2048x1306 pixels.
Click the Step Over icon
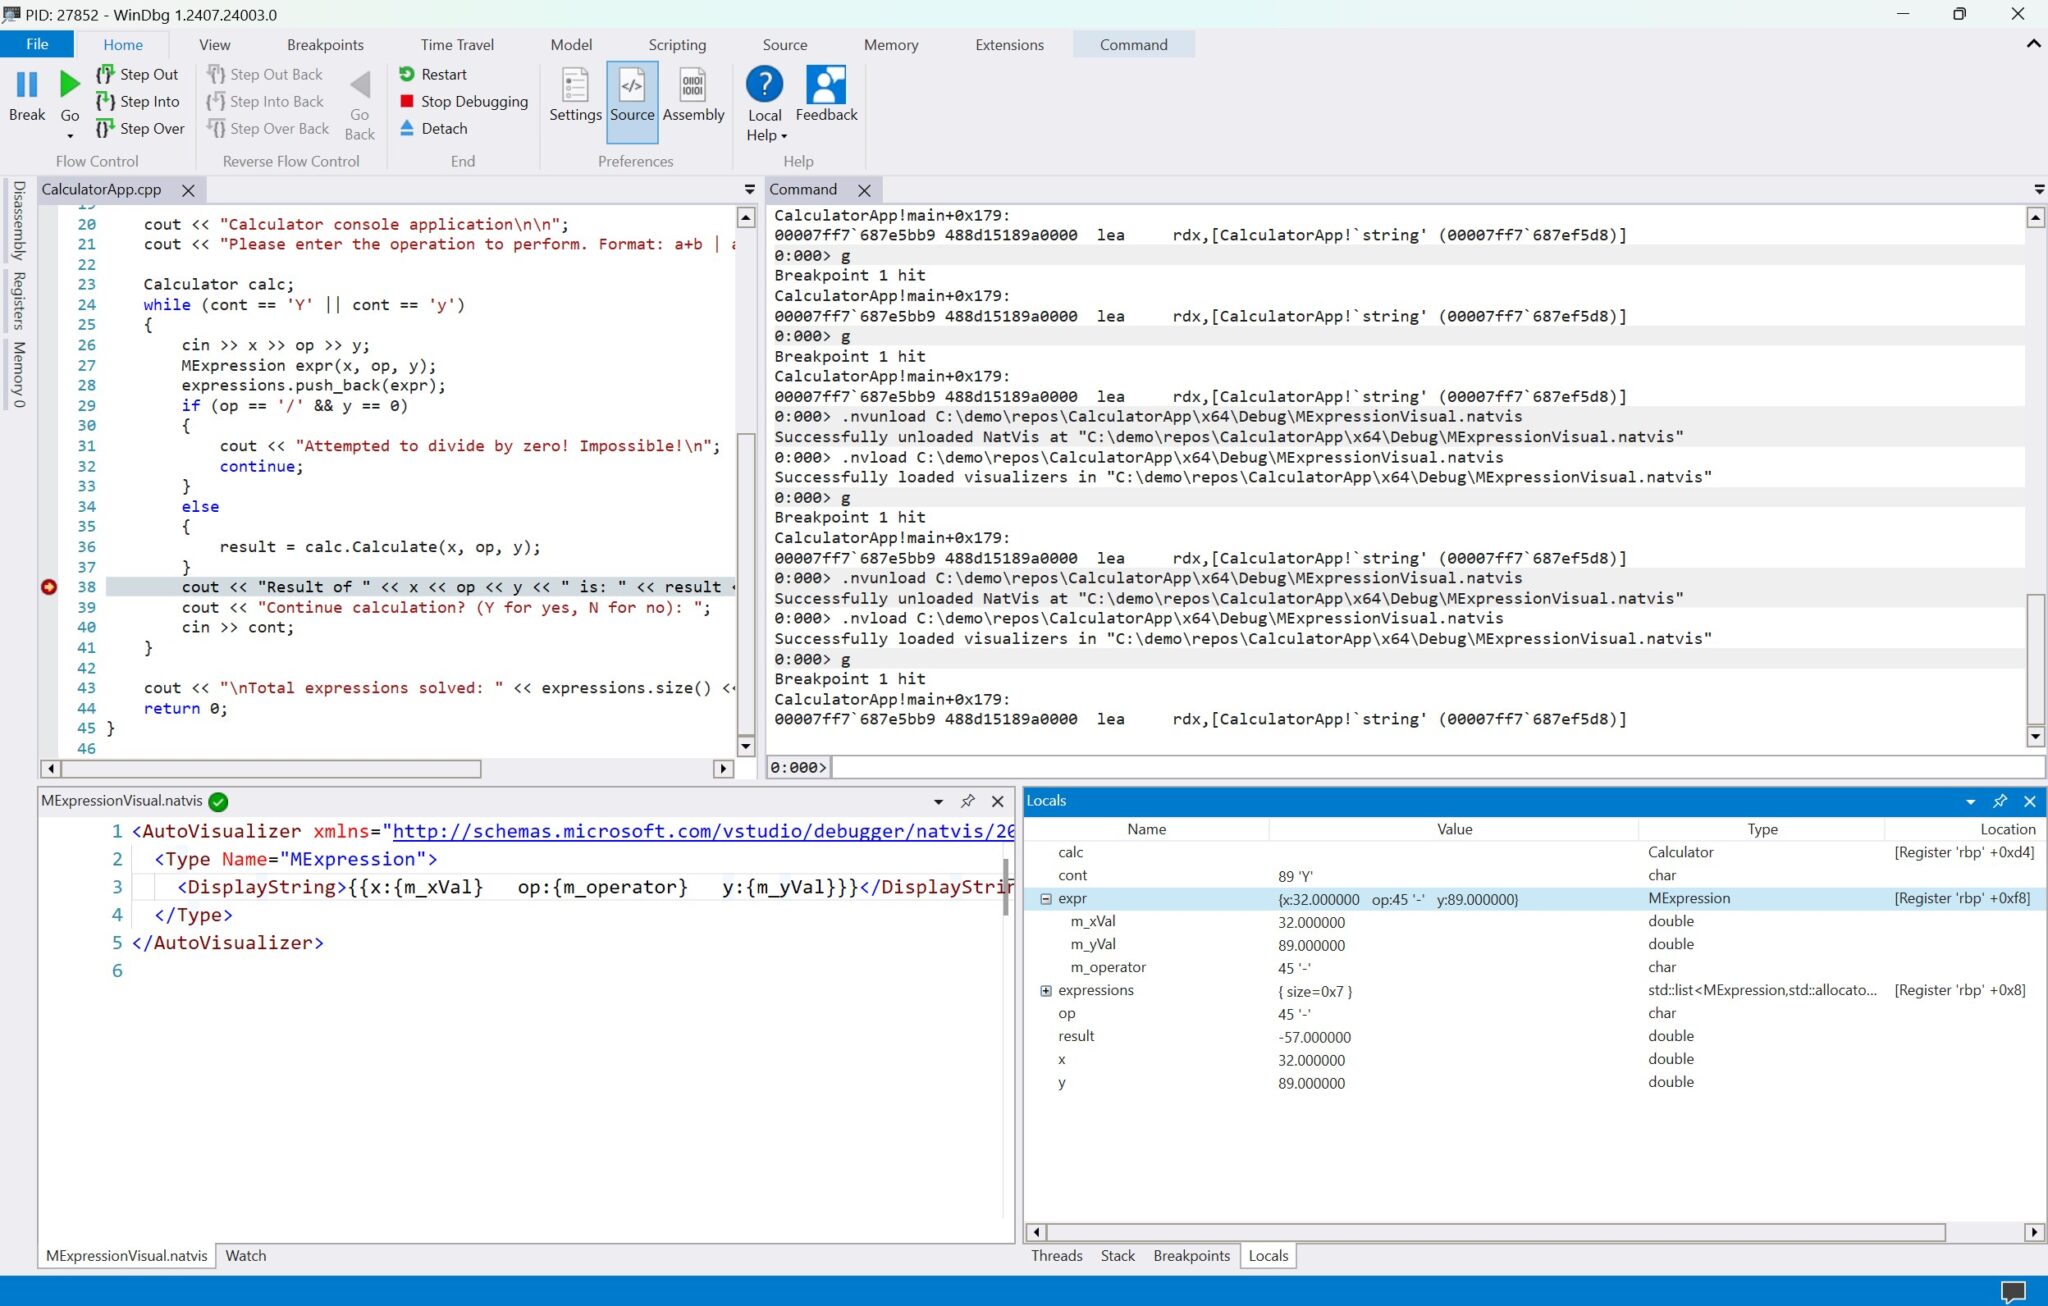105,128
